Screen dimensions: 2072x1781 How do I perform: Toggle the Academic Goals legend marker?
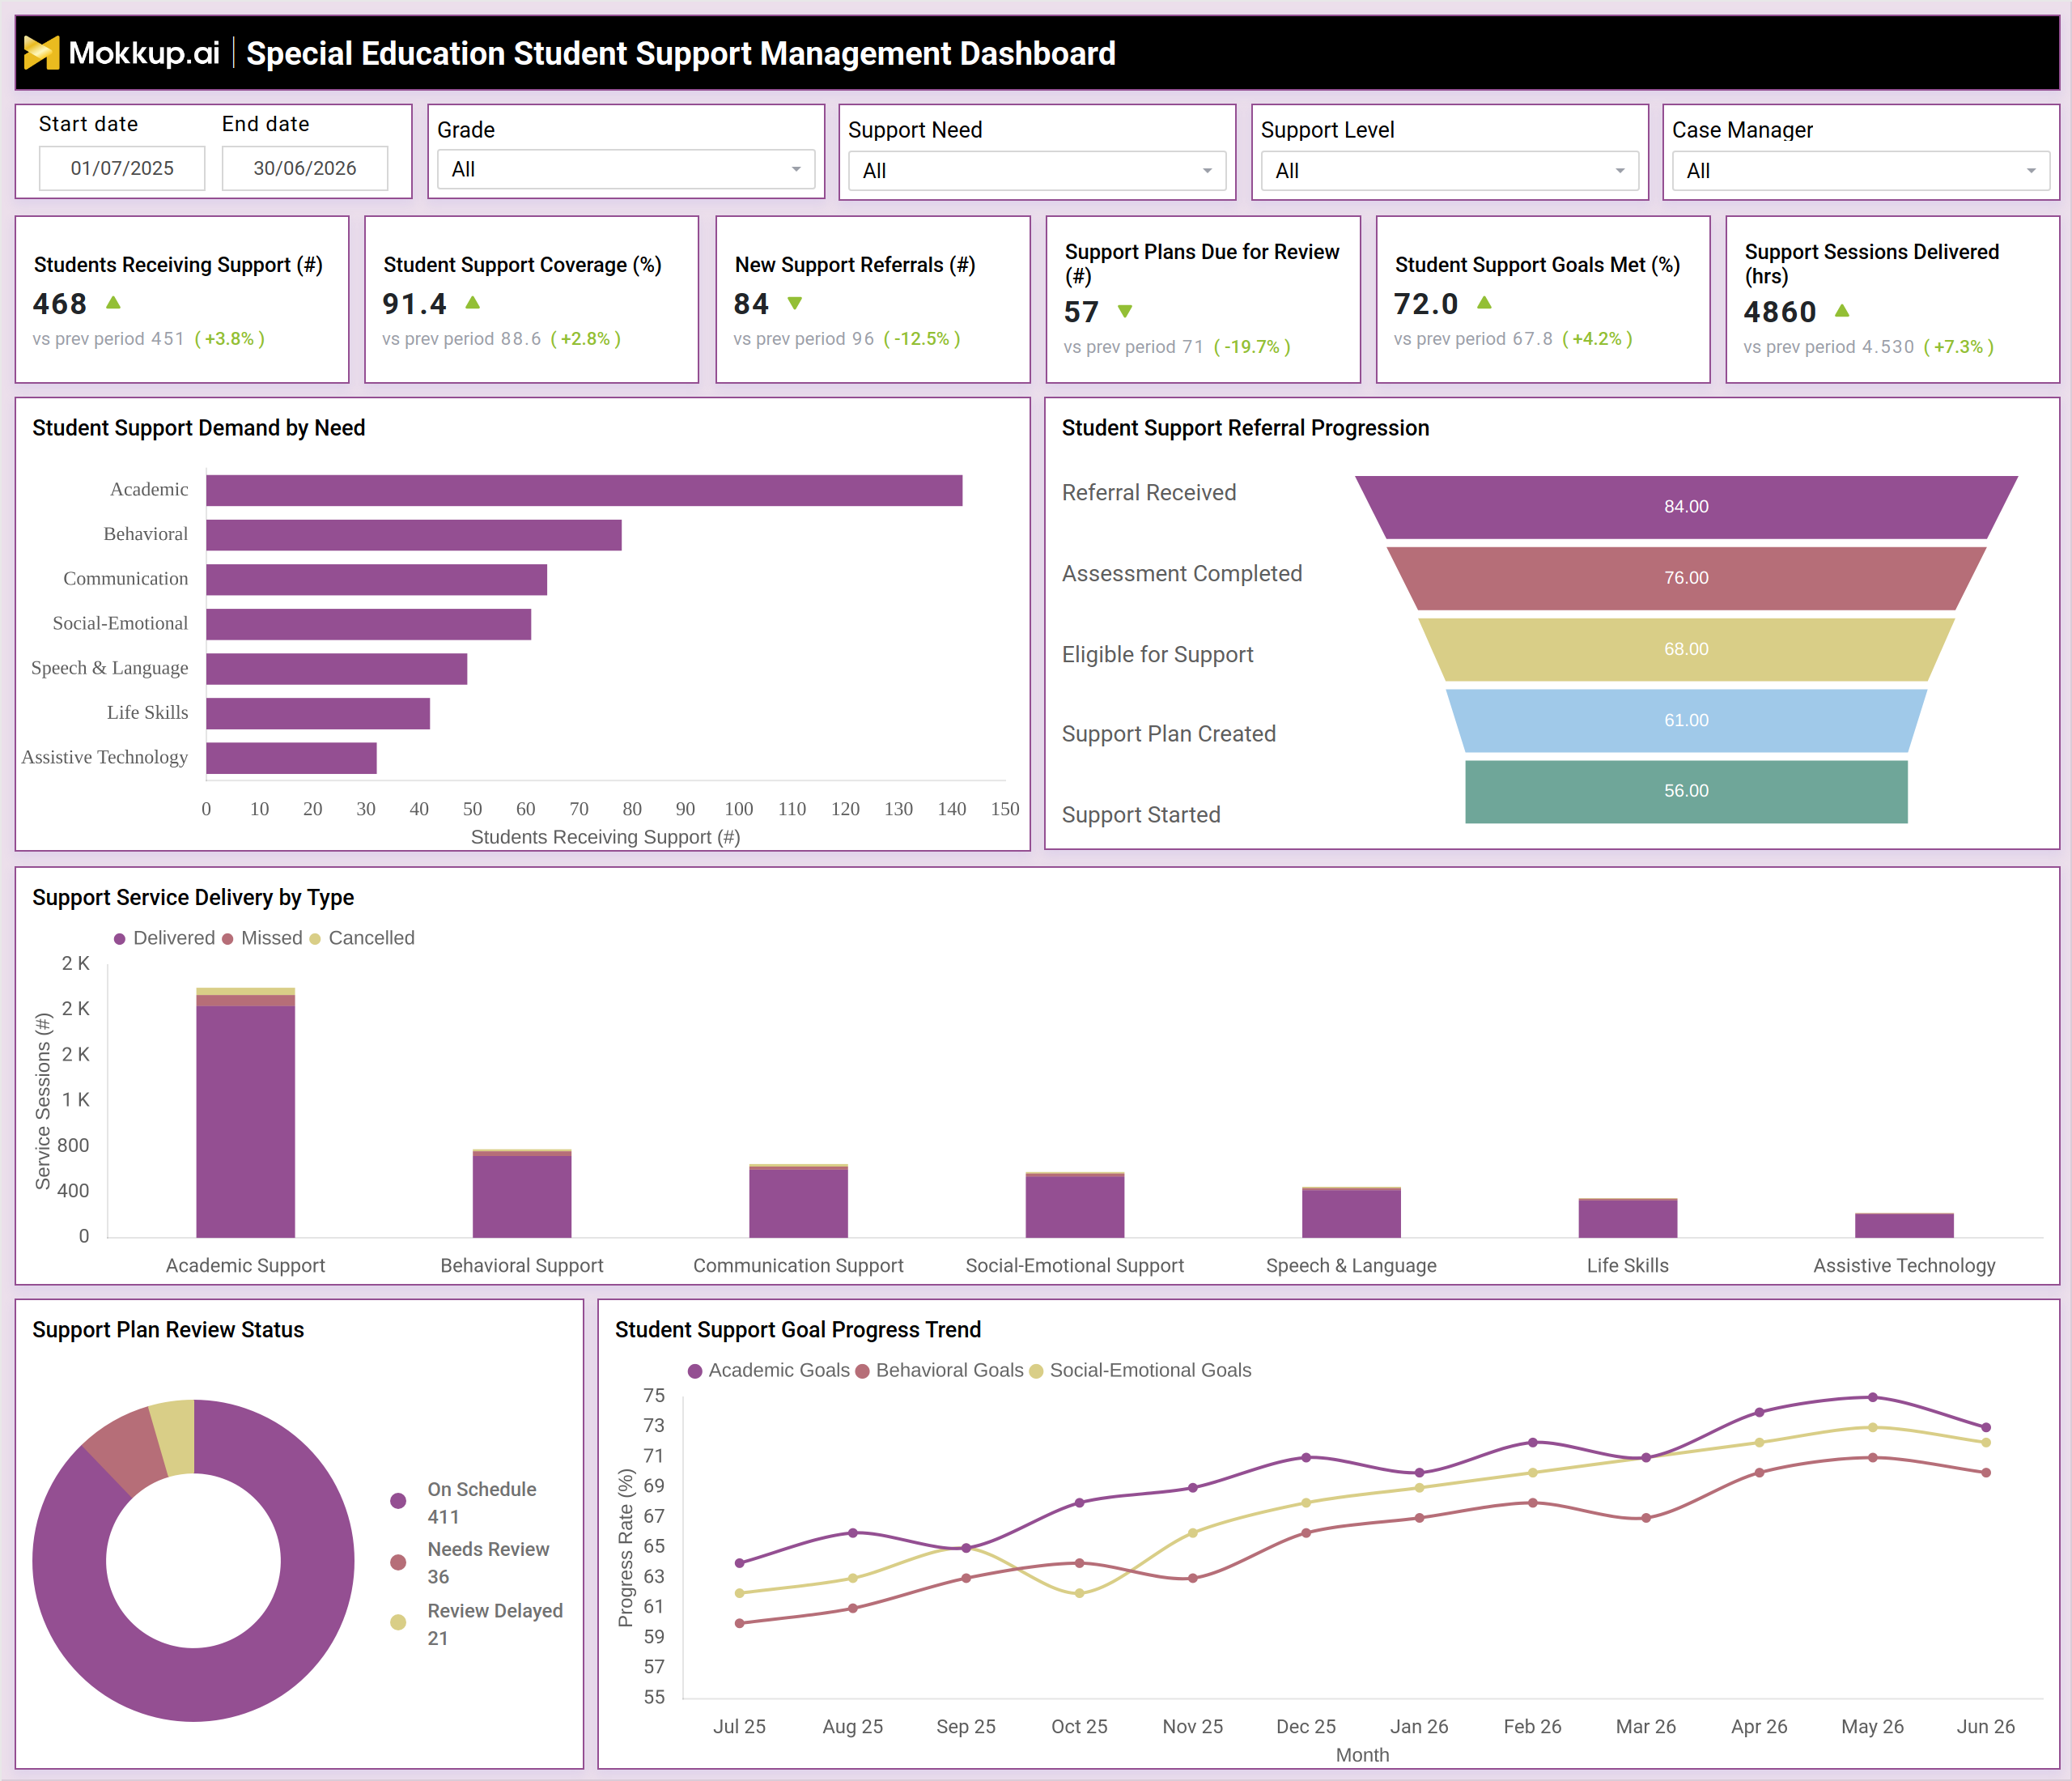tap(695, 1371)
